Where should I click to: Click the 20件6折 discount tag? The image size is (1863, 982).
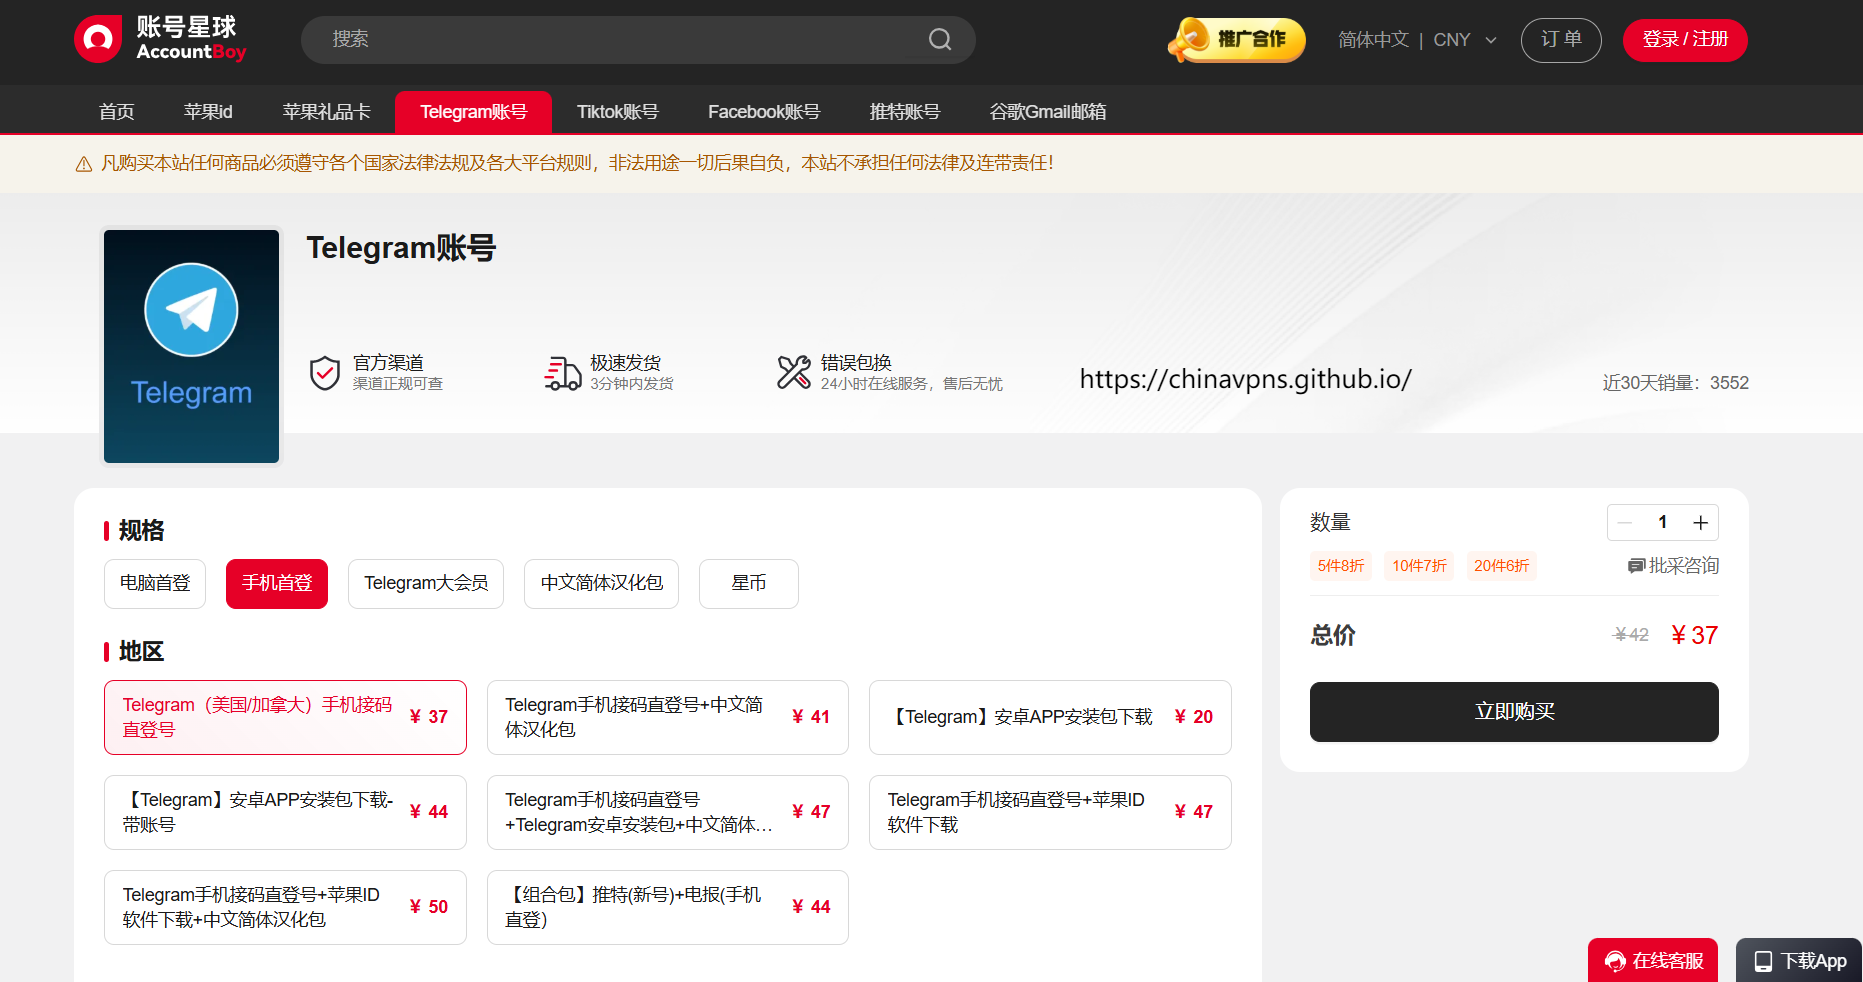pyautogui.click(x=1501, y=566)
